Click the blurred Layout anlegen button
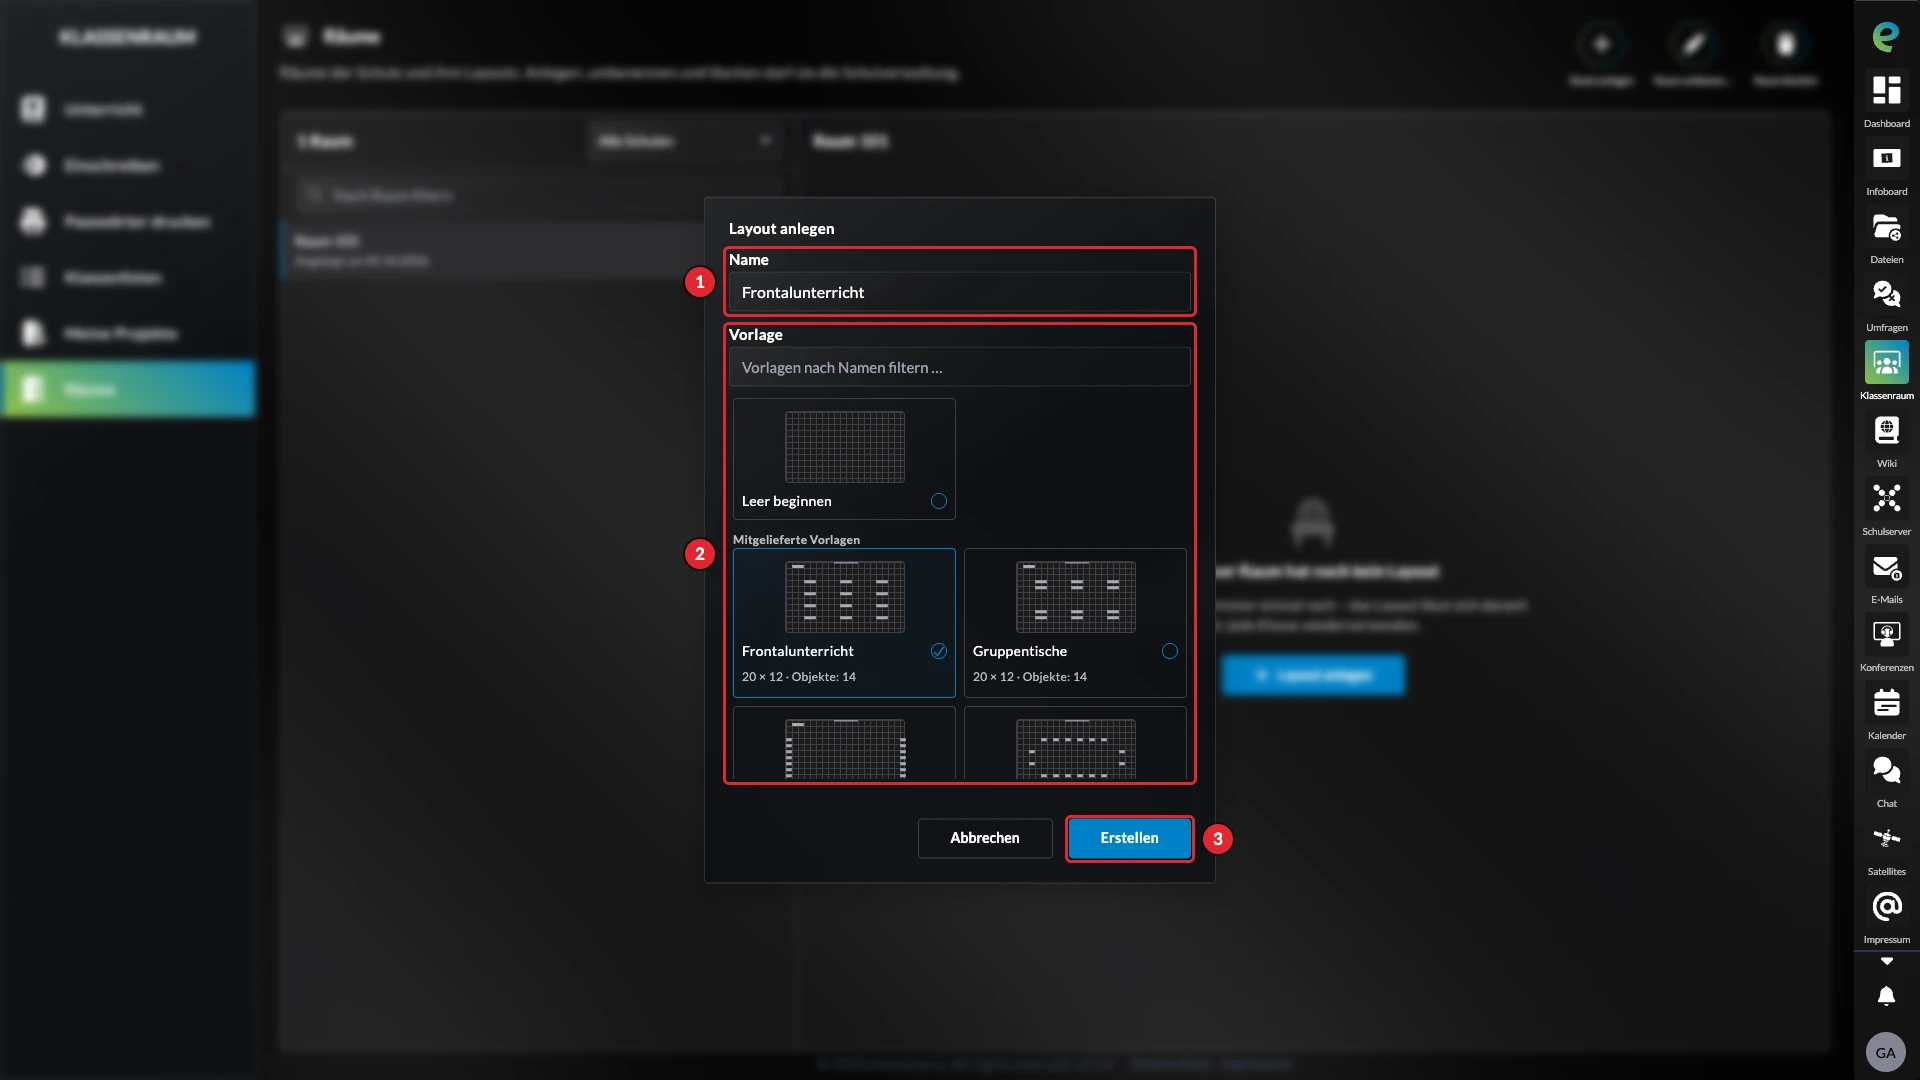Viewport: 1920px width, 1080px height. (1313, 675)
